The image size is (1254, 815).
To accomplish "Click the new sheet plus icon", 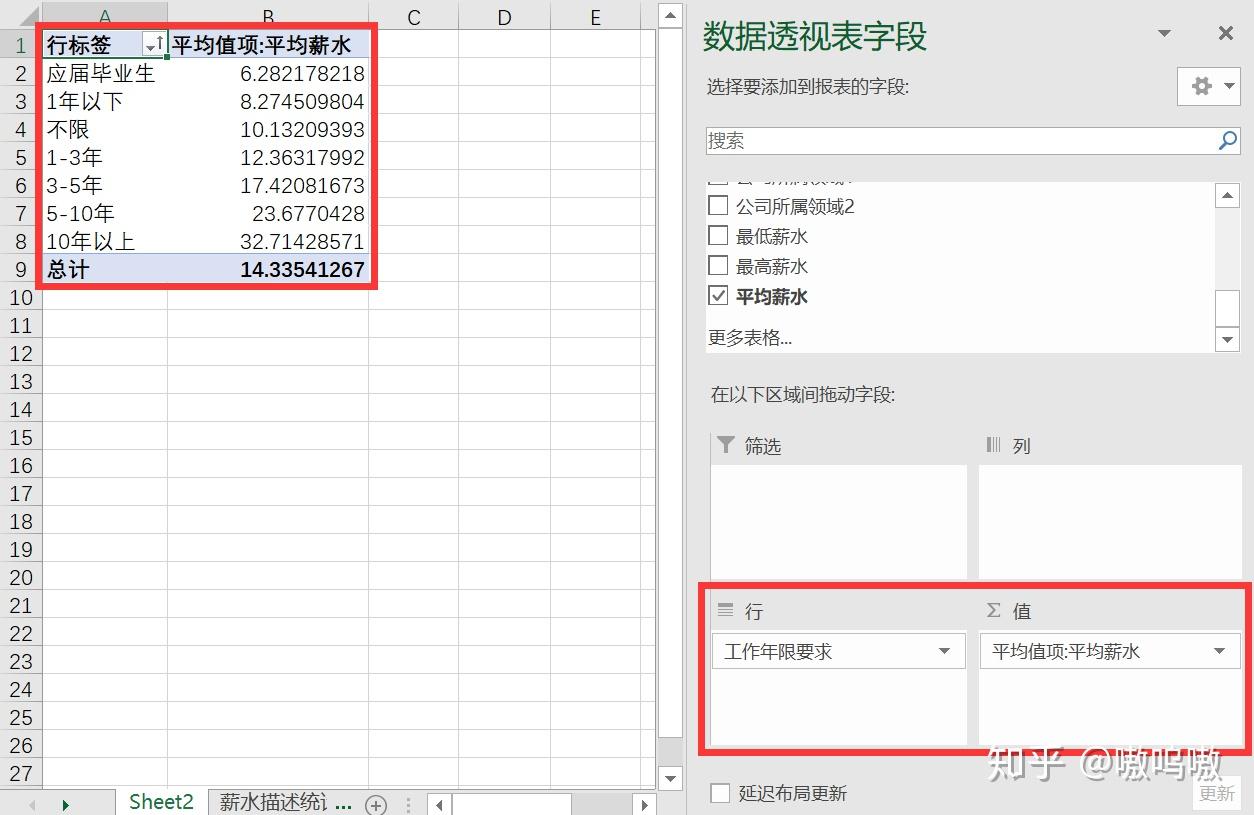I will click(376, 802).
